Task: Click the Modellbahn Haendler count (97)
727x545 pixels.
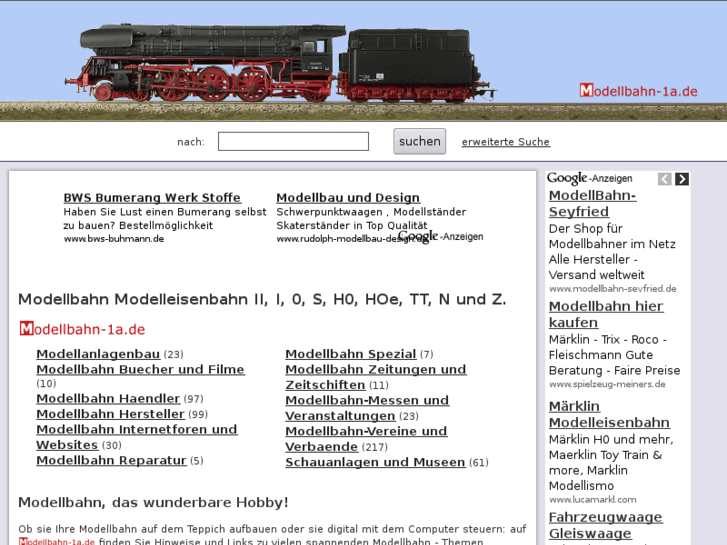Action: [x=193, y=399]
